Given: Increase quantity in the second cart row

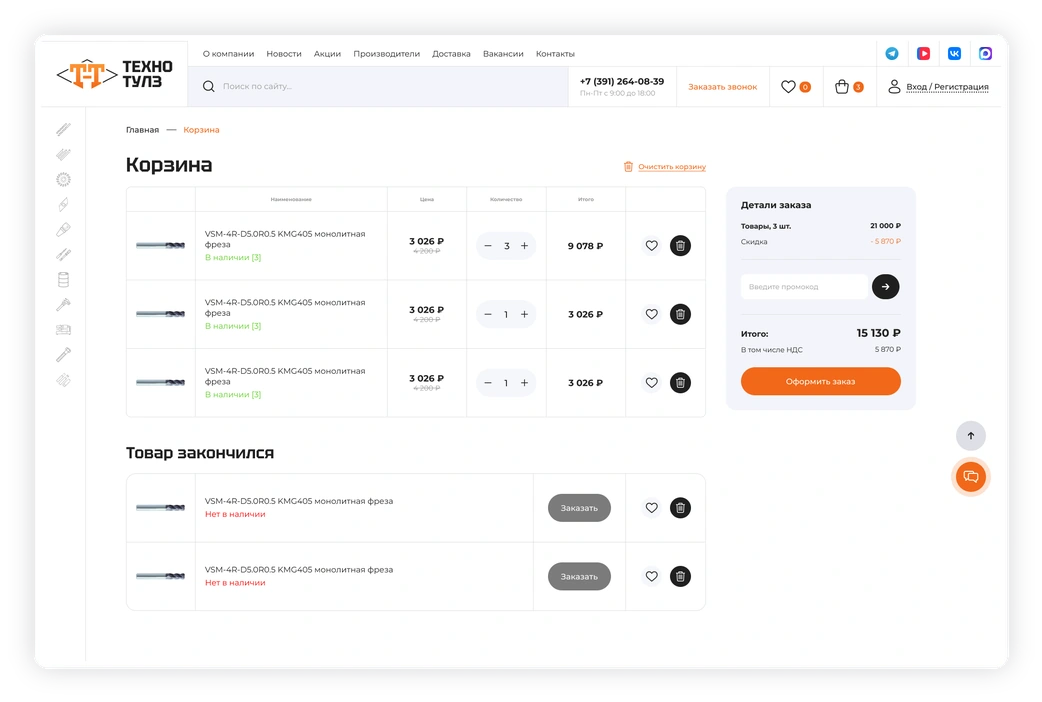Looking at the screenshot, I should [524, 314].
